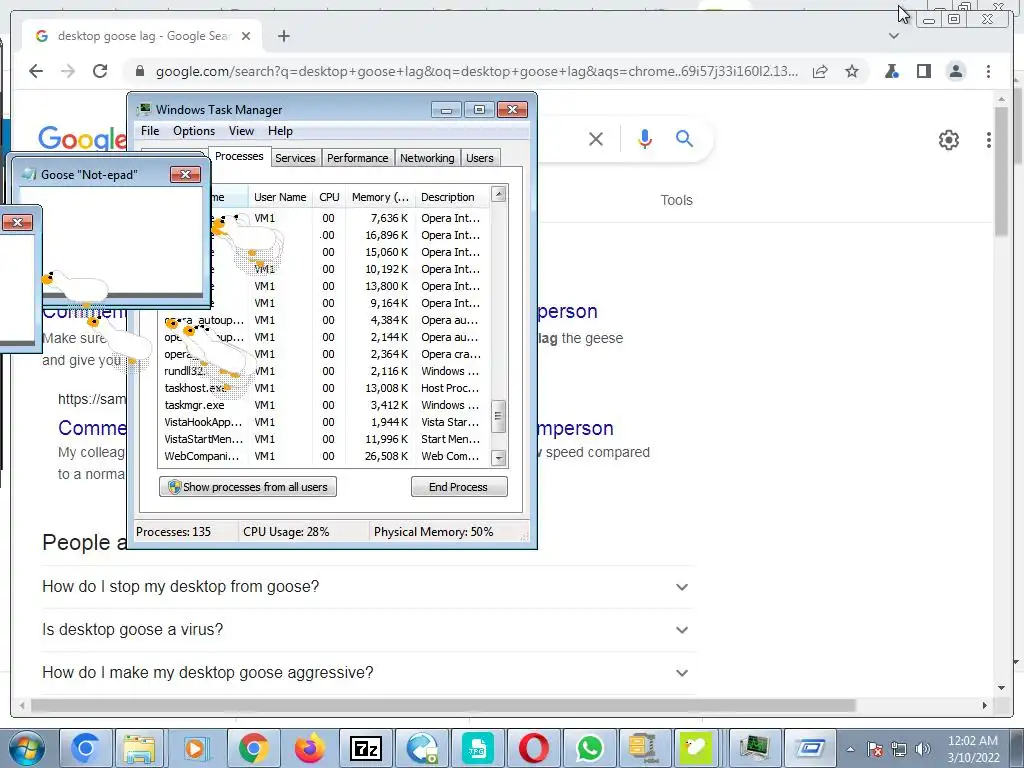Open Google quick settings gear

coord(948,140)
